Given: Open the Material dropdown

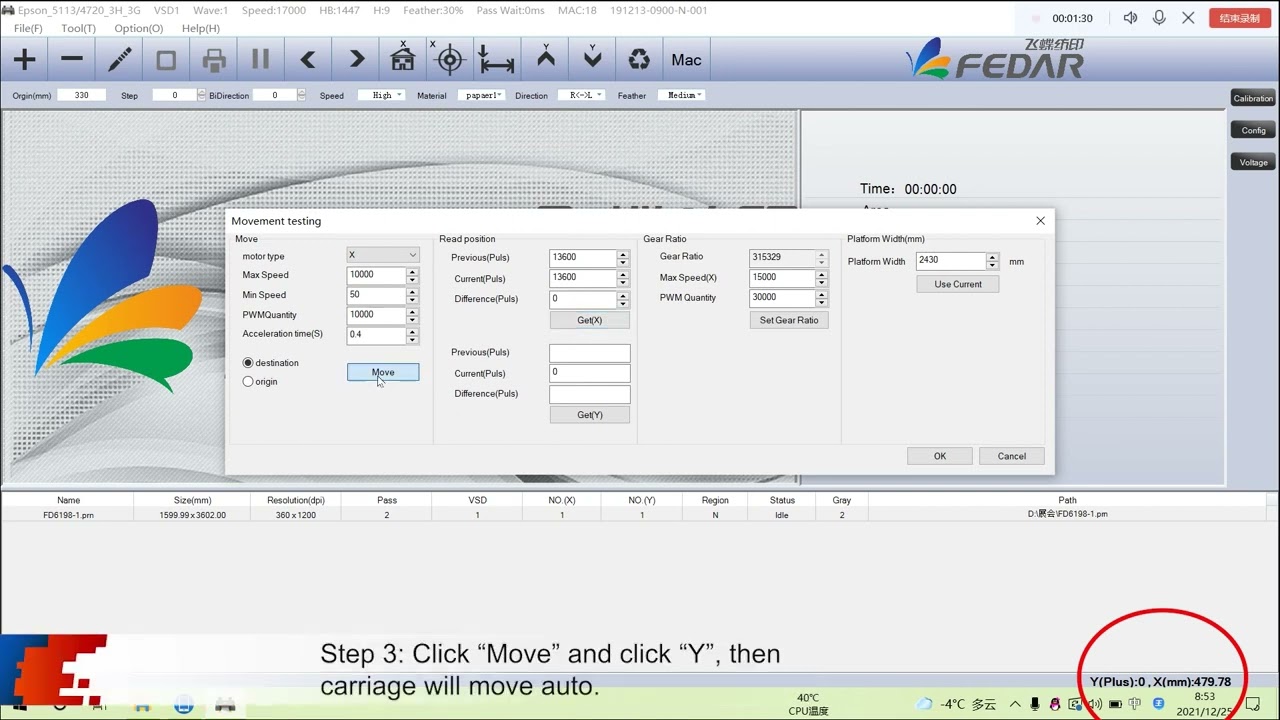Looking at the screenshot, I should pyautogui.click(x=481, y=95).
